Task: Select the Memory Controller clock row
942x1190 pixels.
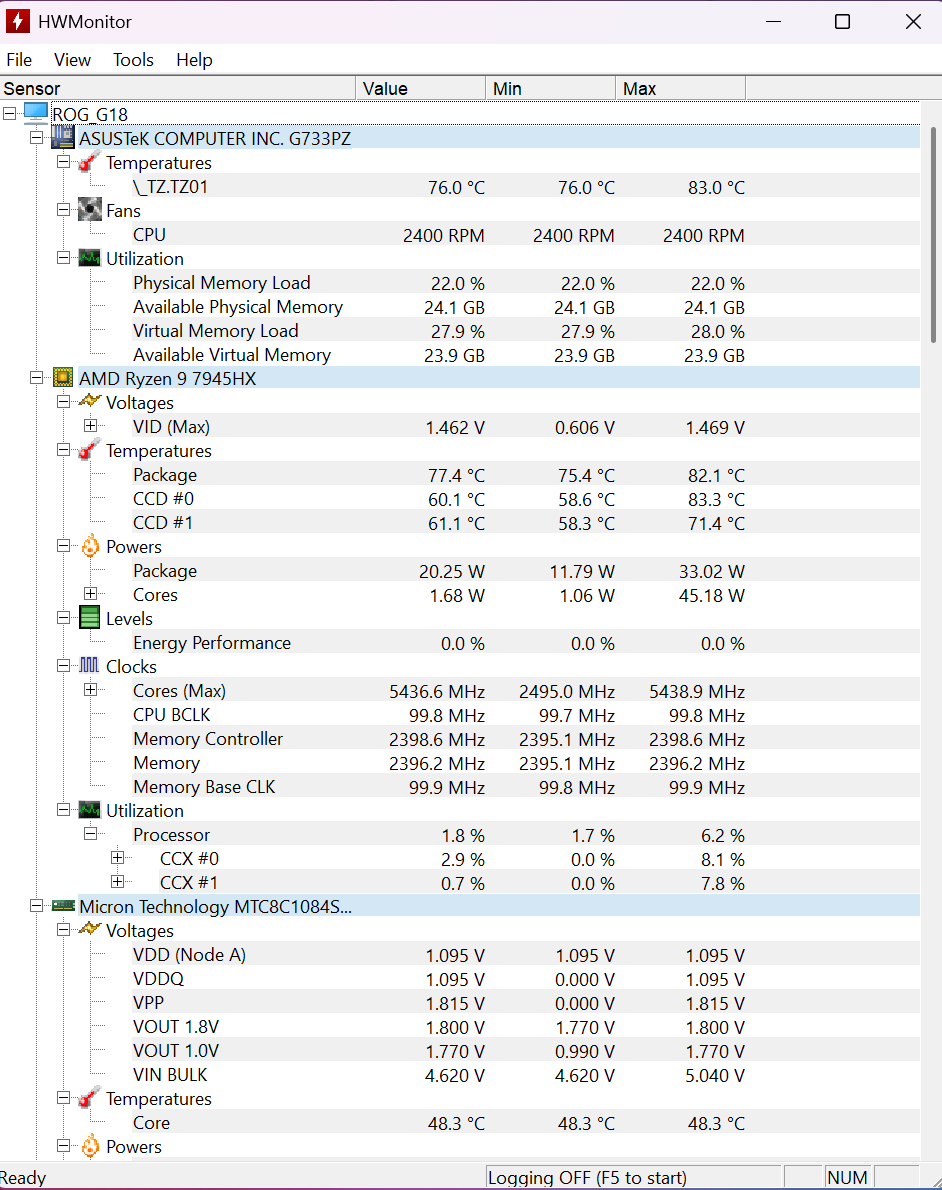Action: tap(208, 739)
